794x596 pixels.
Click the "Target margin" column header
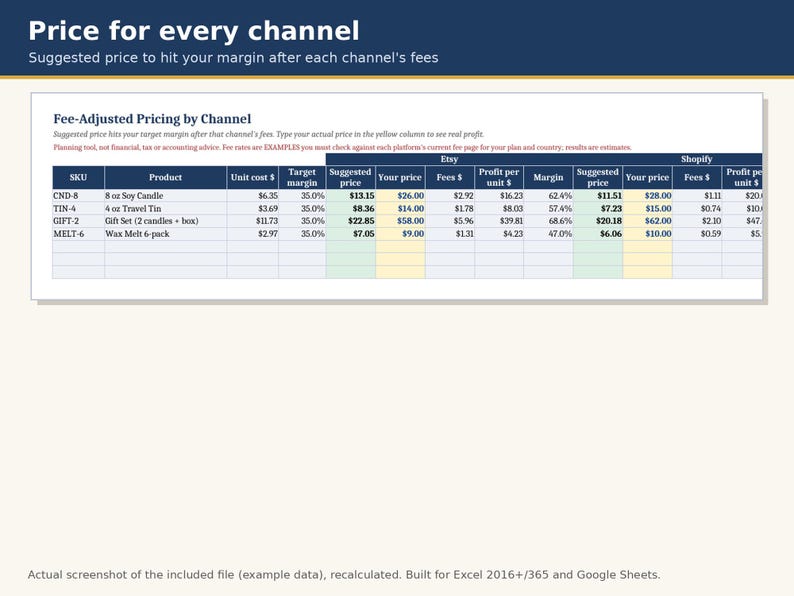point(302,177)
